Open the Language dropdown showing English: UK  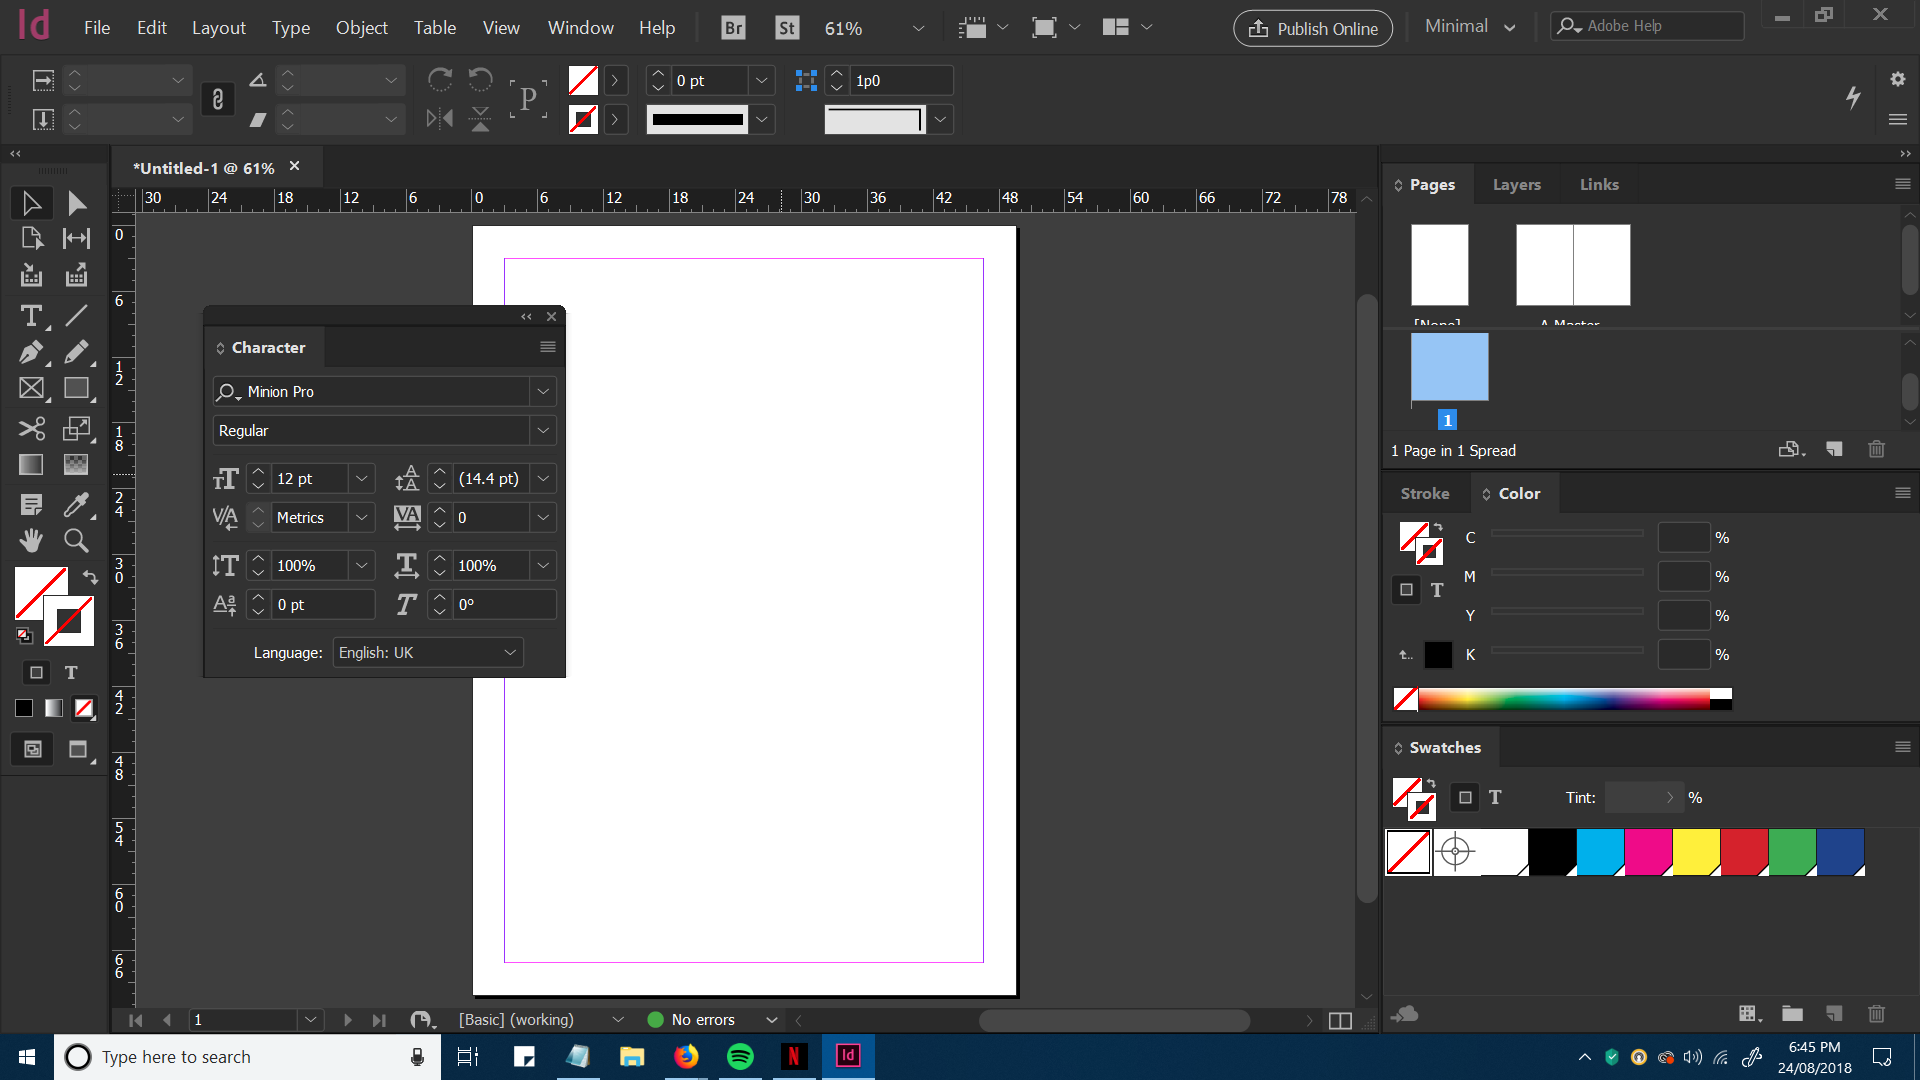427,652
